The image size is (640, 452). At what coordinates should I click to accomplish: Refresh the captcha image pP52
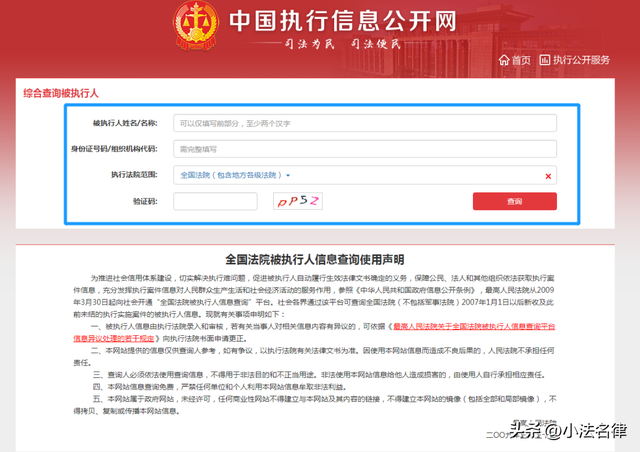(x=298, y=201)
